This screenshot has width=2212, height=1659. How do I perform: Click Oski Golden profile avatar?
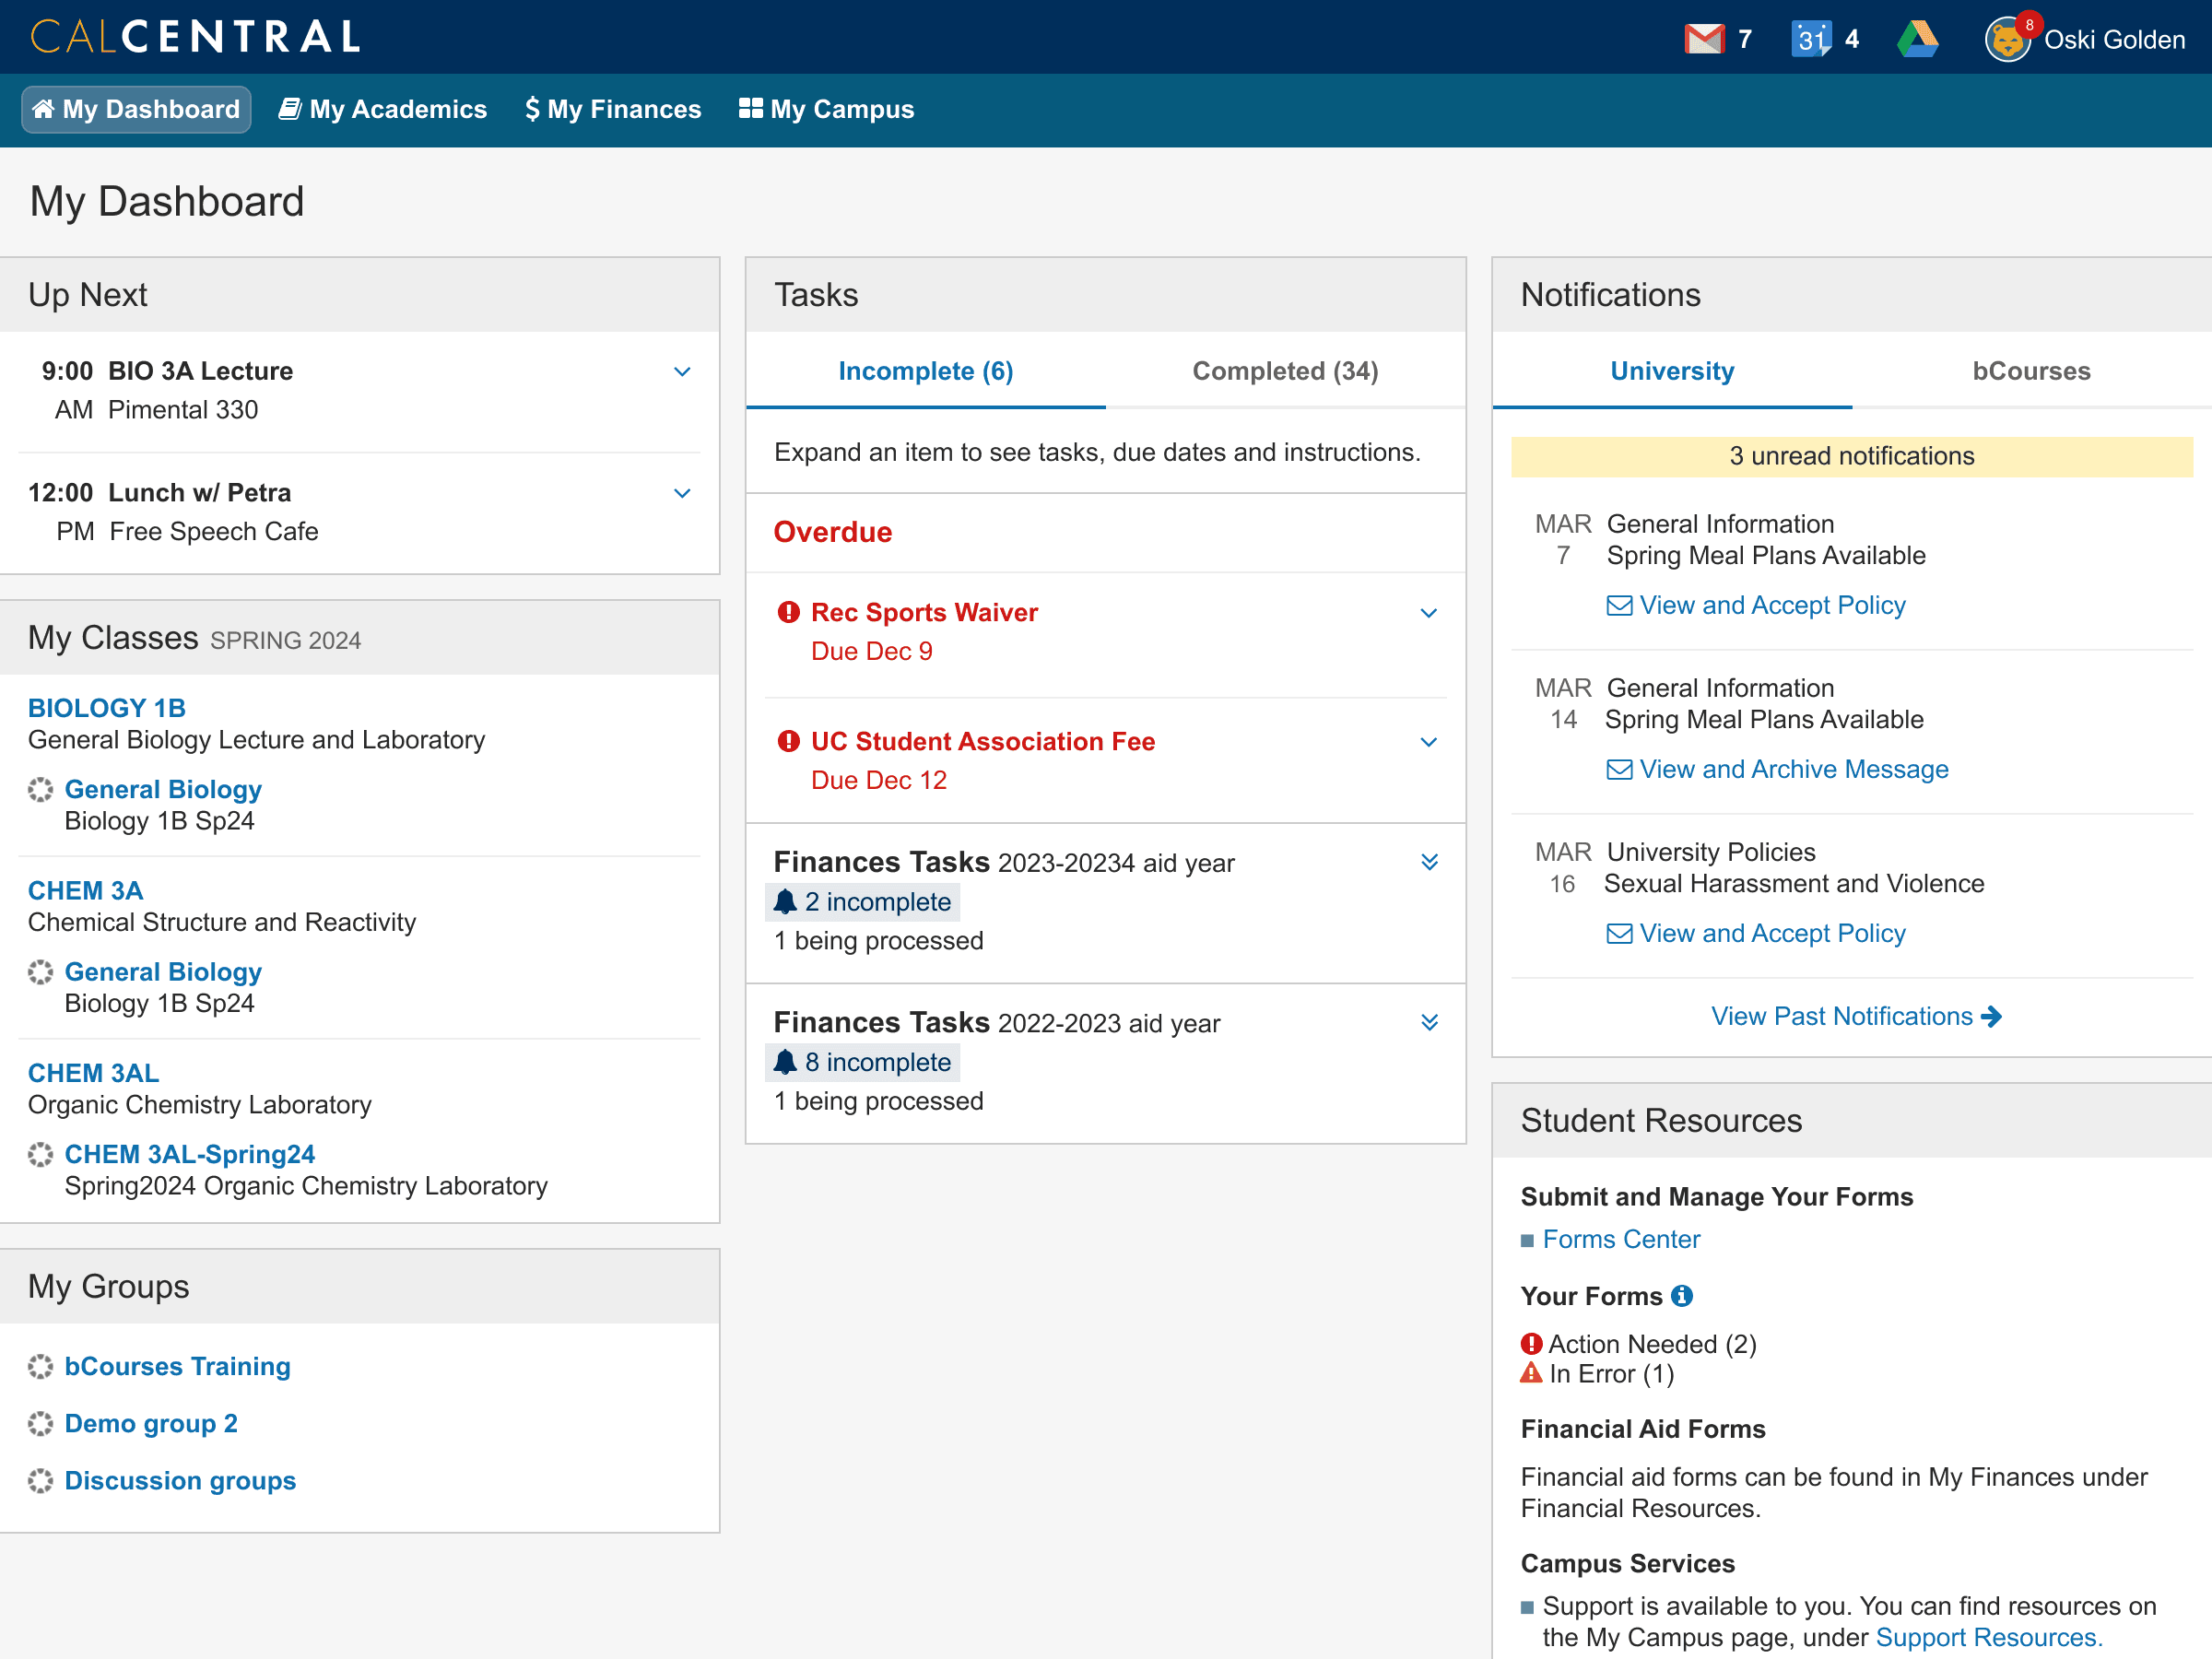(x=2006, y=40)
